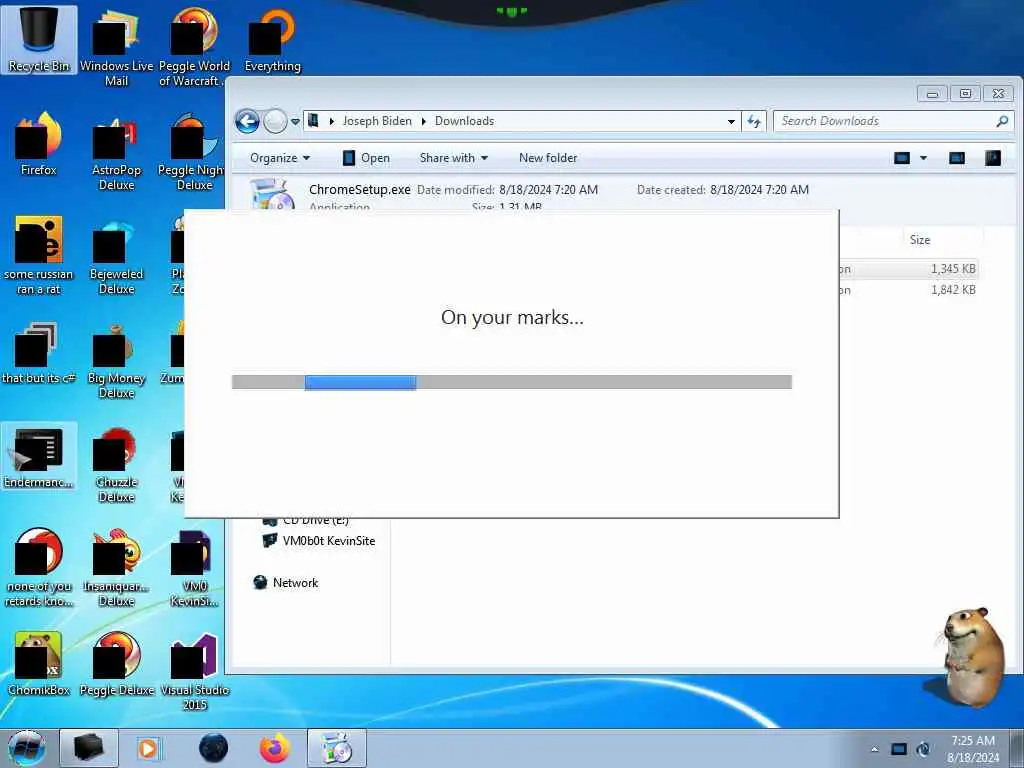Screen dimensions: 1024x768
Task: Click the Explorer Forward arrow button
Action: pos(275,121)
